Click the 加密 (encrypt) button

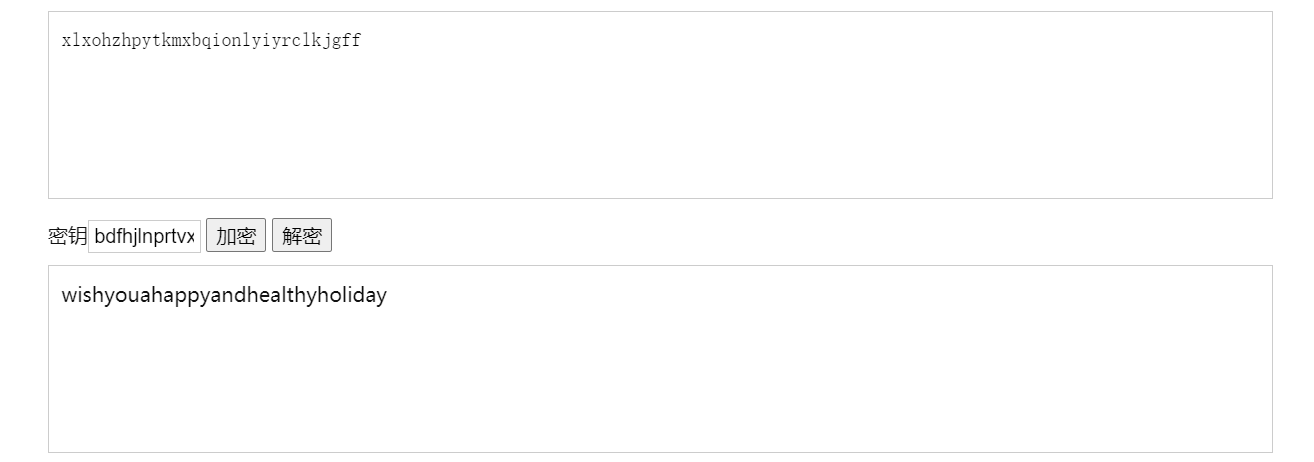[x=236, y=237]
